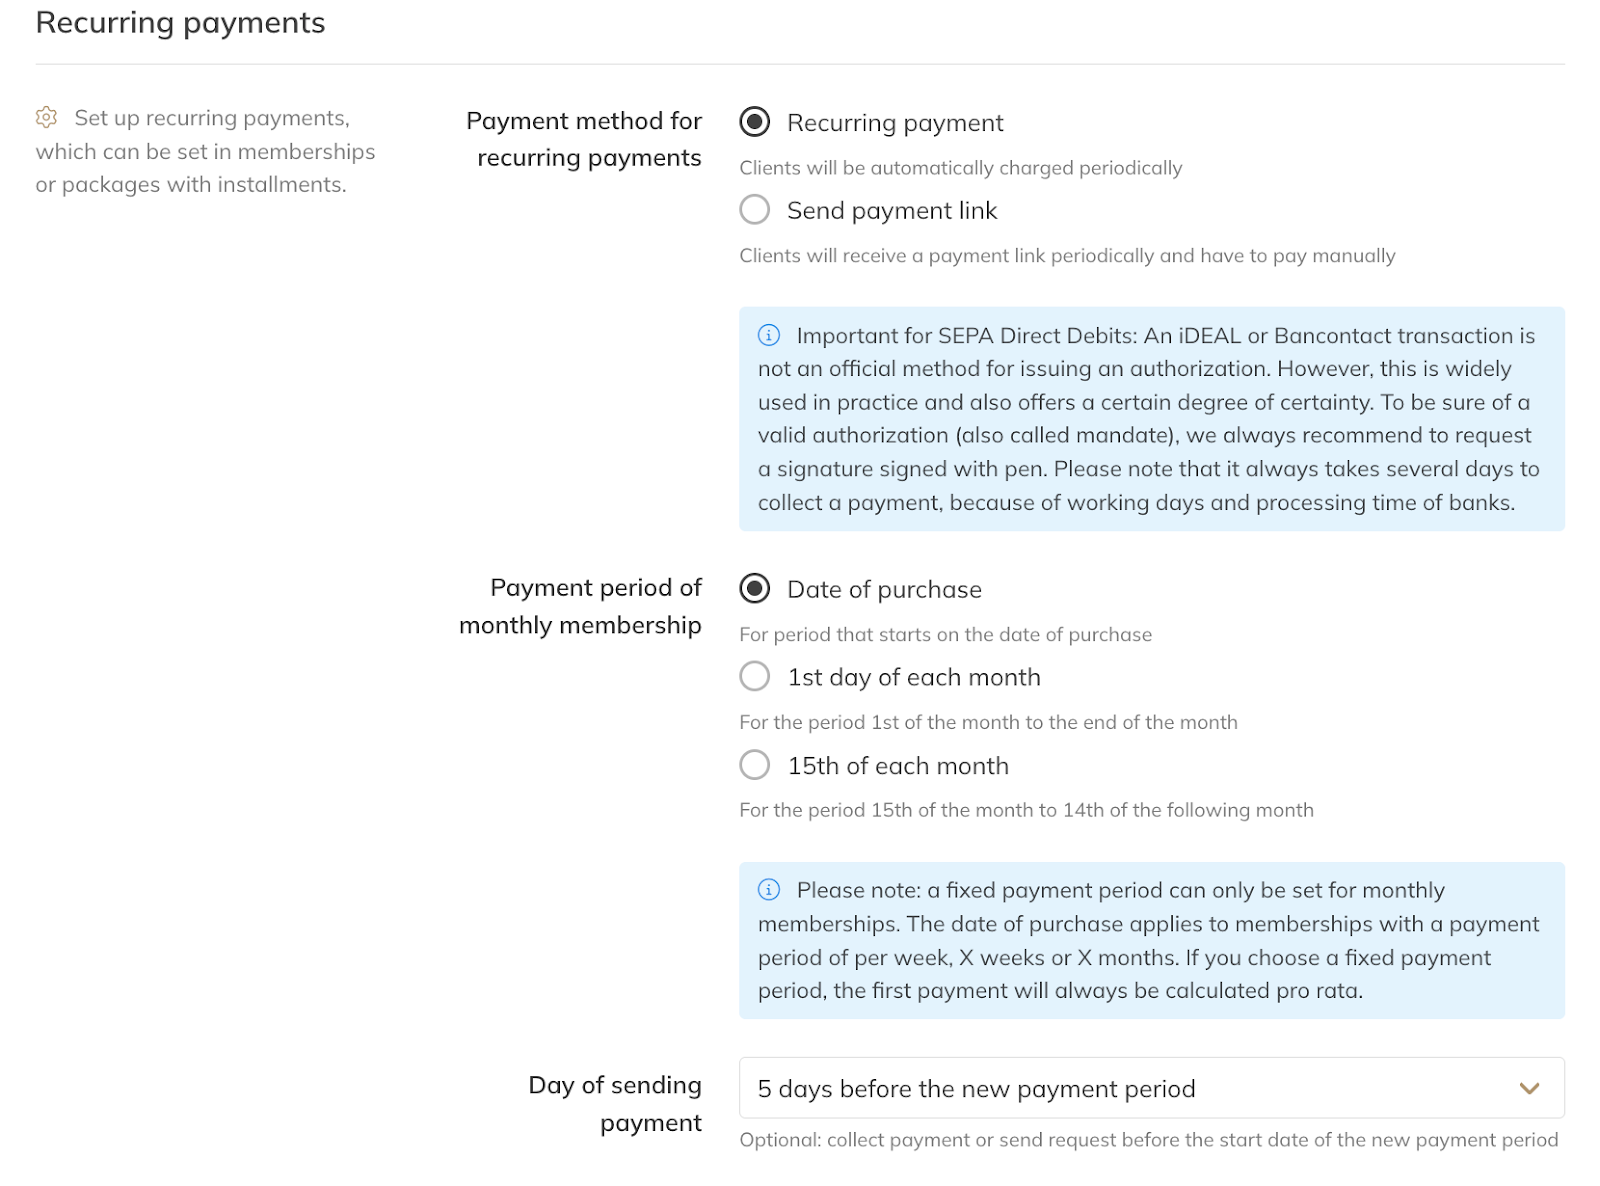
Task: Click the SEPA Direct Debits notice text
Action: (1150, 419)
